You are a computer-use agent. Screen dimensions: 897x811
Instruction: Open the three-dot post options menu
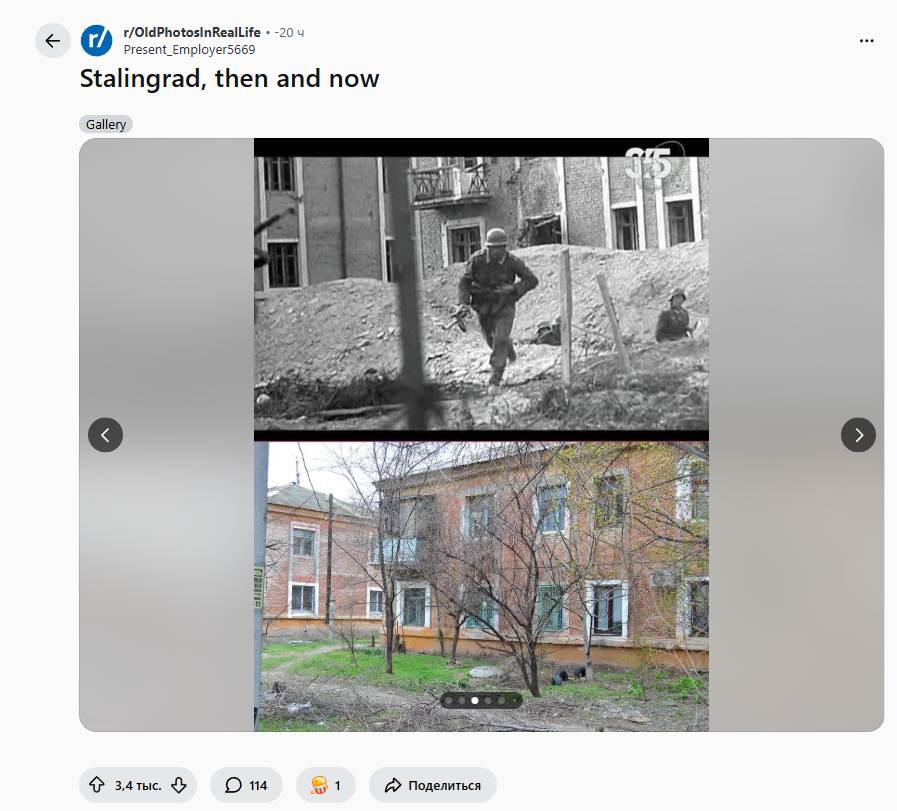coord(866,41)
